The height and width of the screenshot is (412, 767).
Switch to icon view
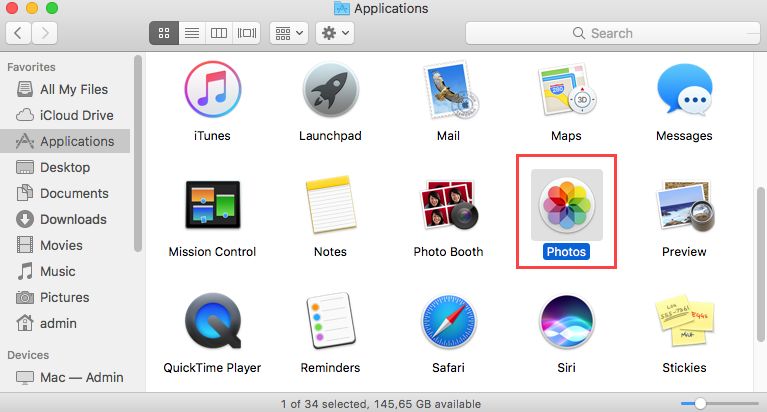point(164,33)
